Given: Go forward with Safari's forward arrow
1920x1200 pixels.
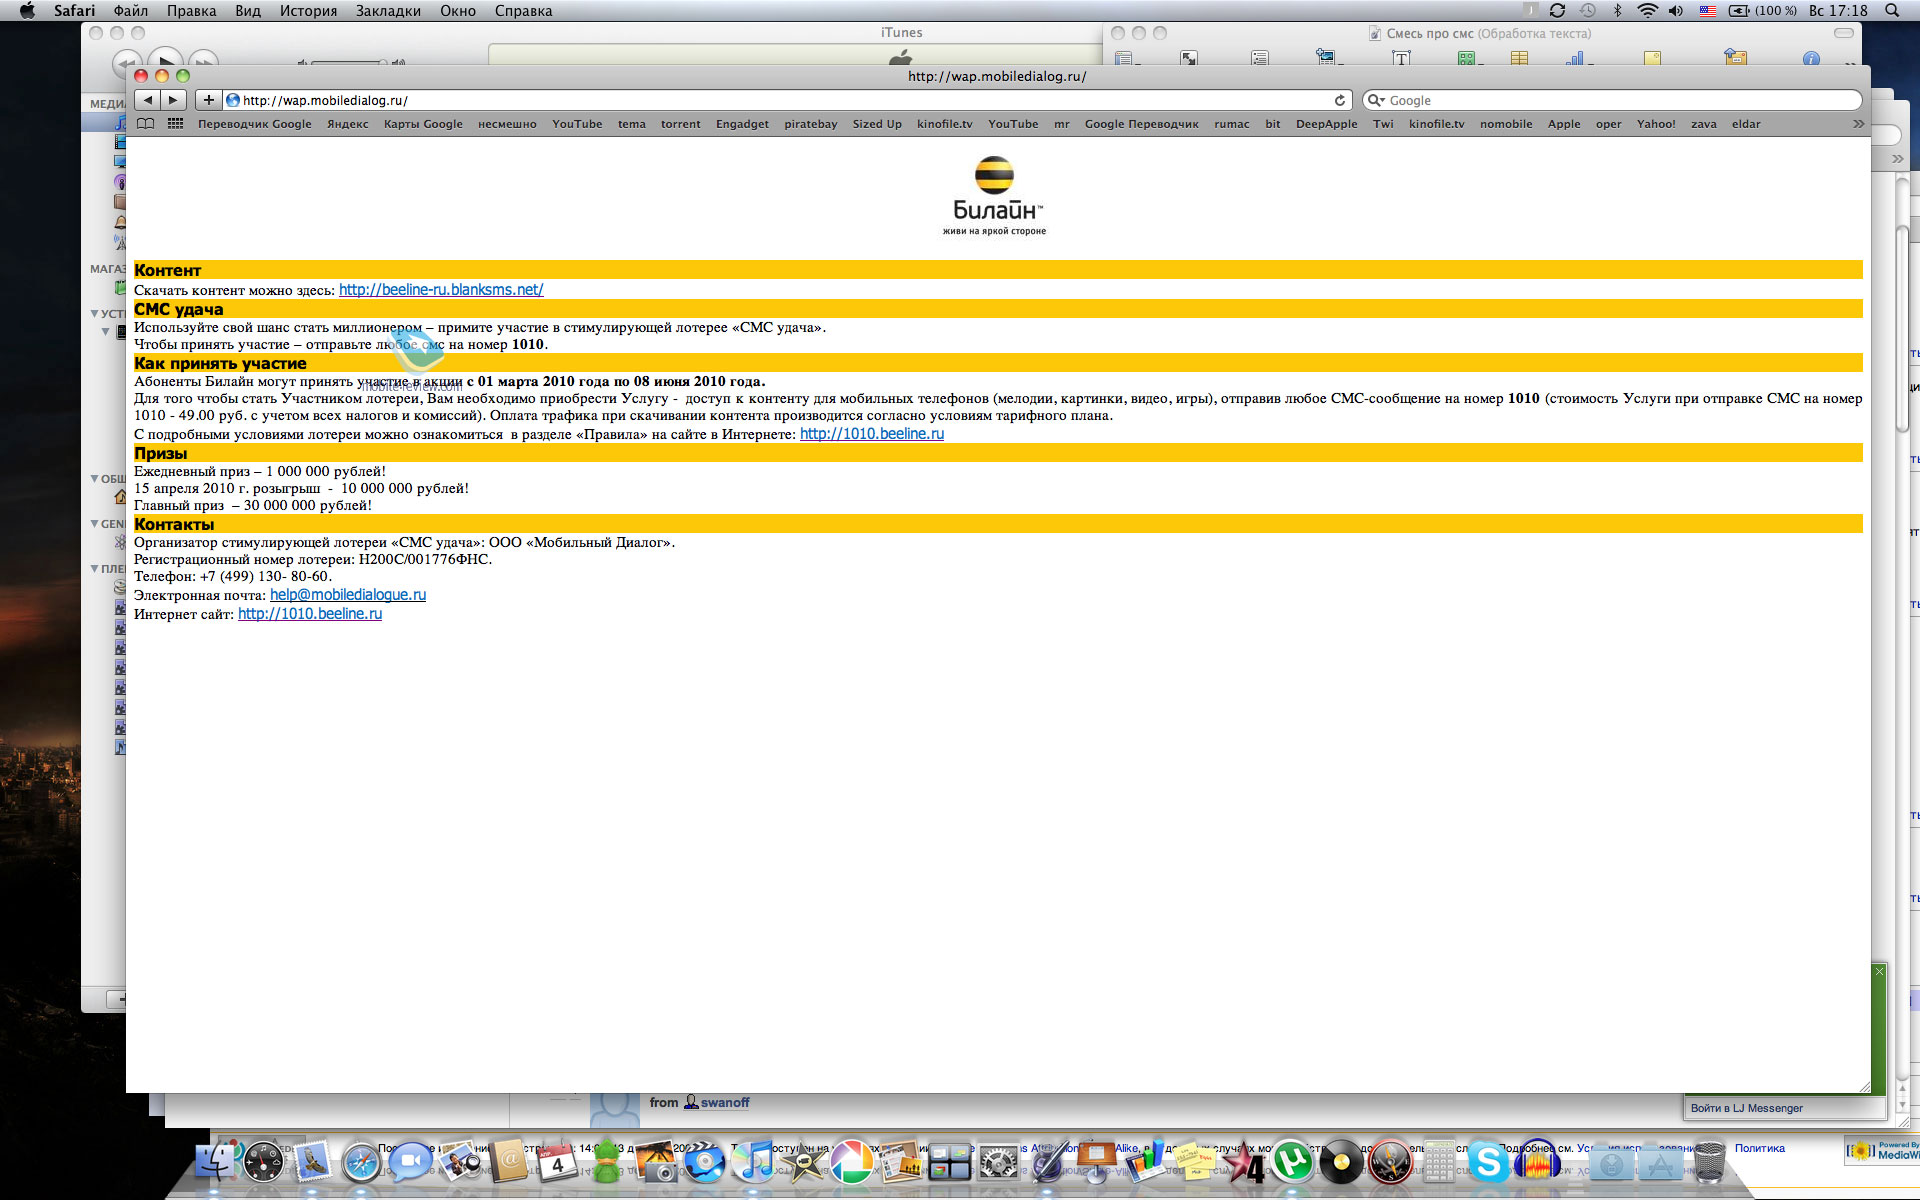Looking at the screenshot, I should pos(174,100).
